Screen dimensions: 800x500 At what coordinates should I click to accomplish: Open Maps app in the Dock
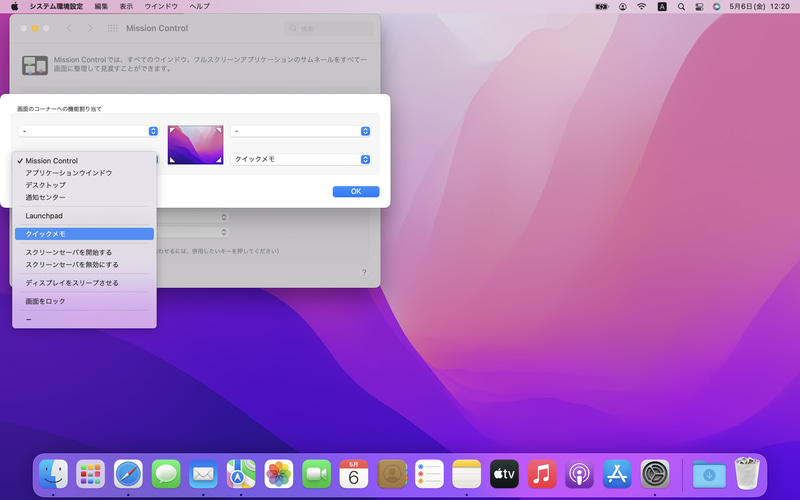(x=241, y=474)
